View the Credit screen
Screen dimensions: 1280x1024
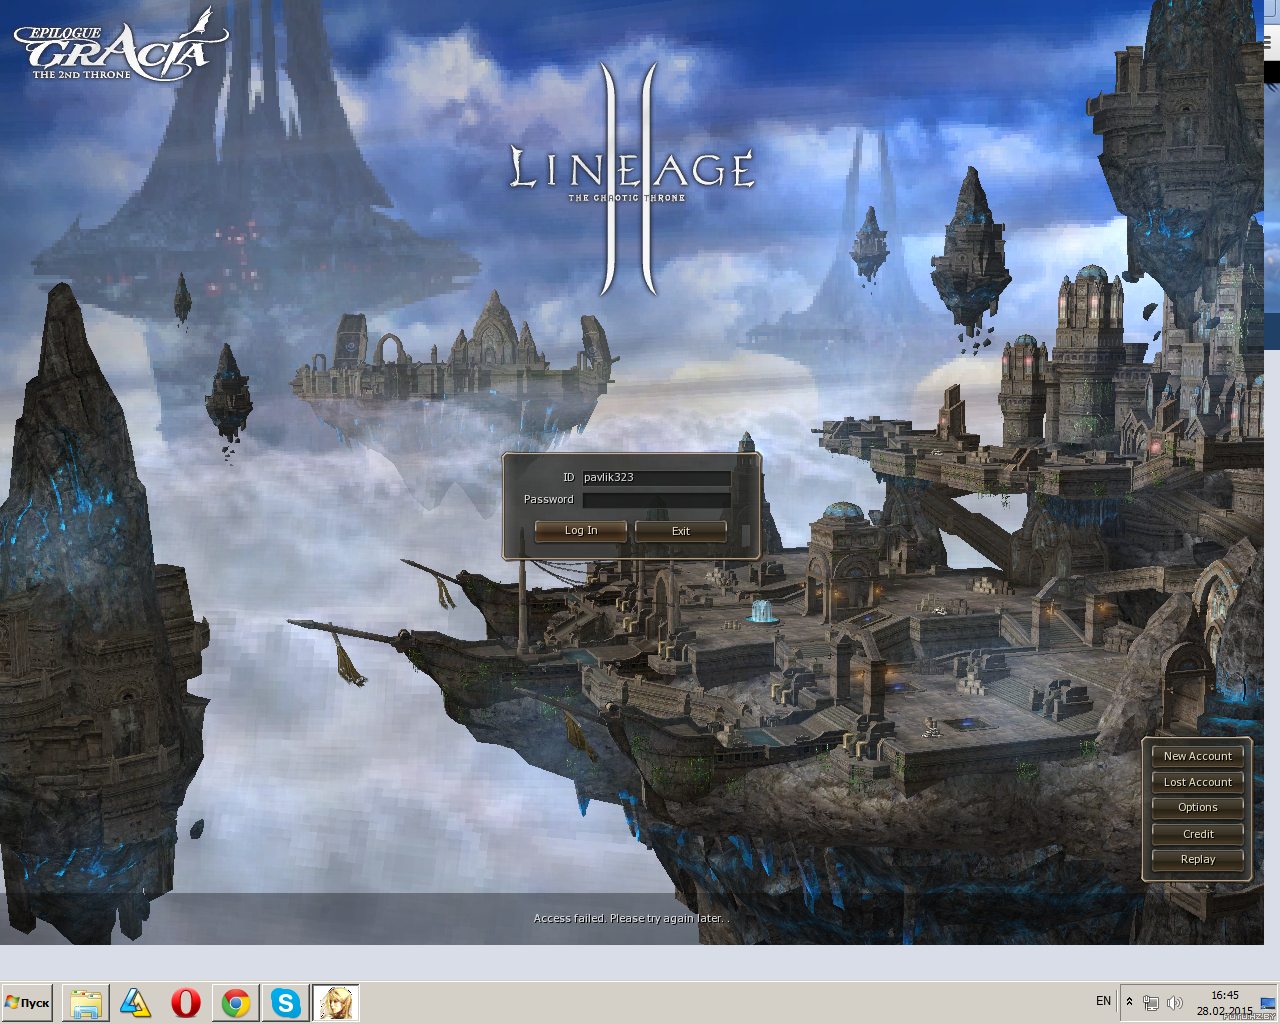tap(1198, 834)
